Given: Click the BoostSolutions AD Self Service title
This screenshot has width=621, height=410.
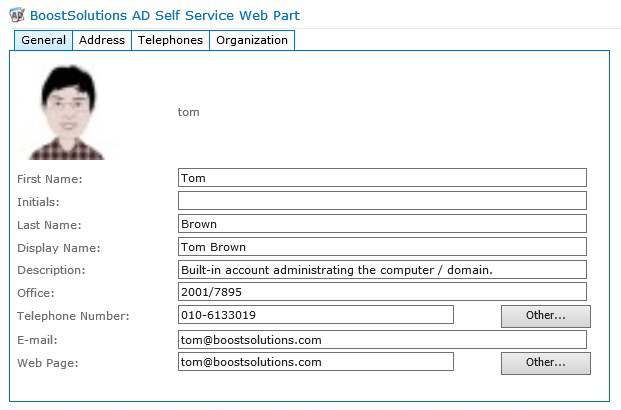Looking at the screenshot, I should [165, 15].
